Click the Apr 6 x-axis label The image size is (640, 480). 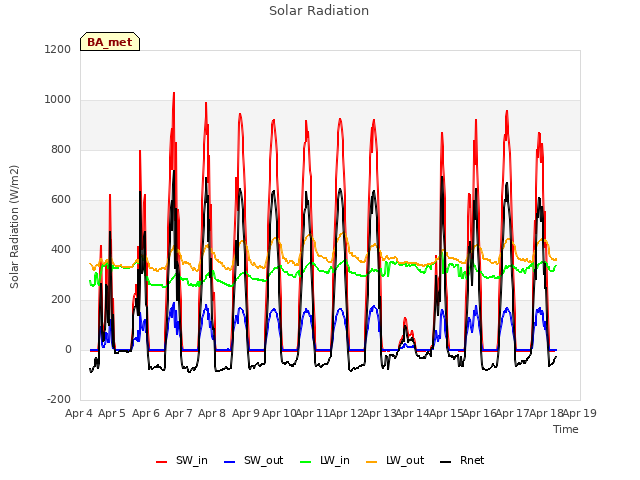click(x=146, y=413)
